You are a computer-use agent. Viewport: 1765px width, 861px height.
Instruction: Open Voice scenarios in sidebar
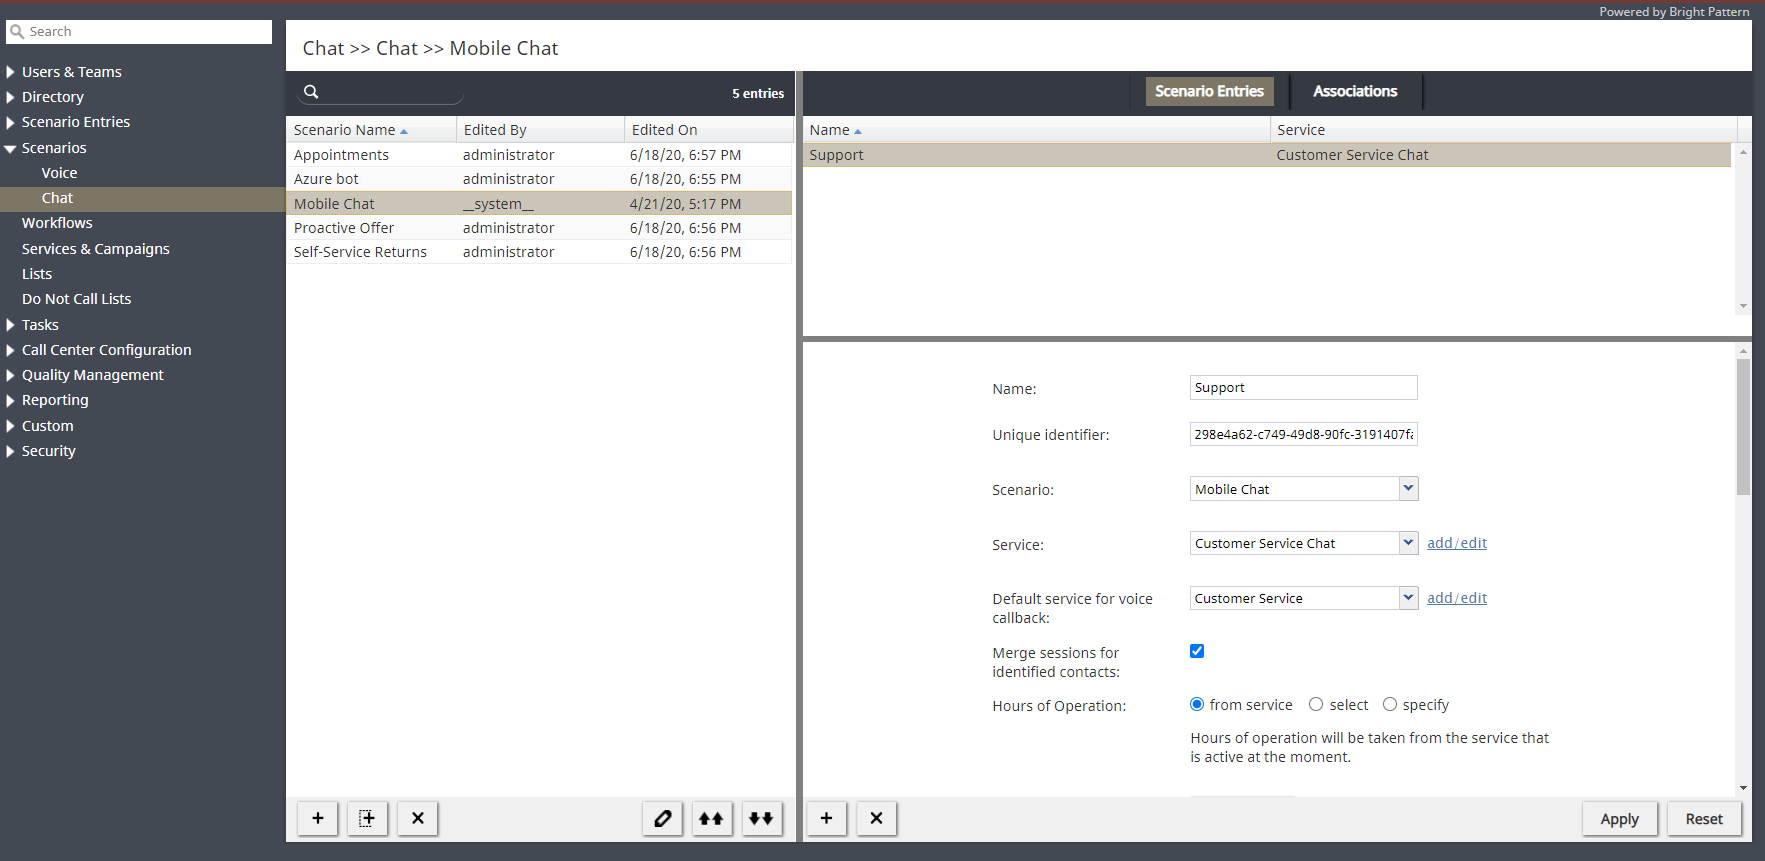tap(59, 173)
